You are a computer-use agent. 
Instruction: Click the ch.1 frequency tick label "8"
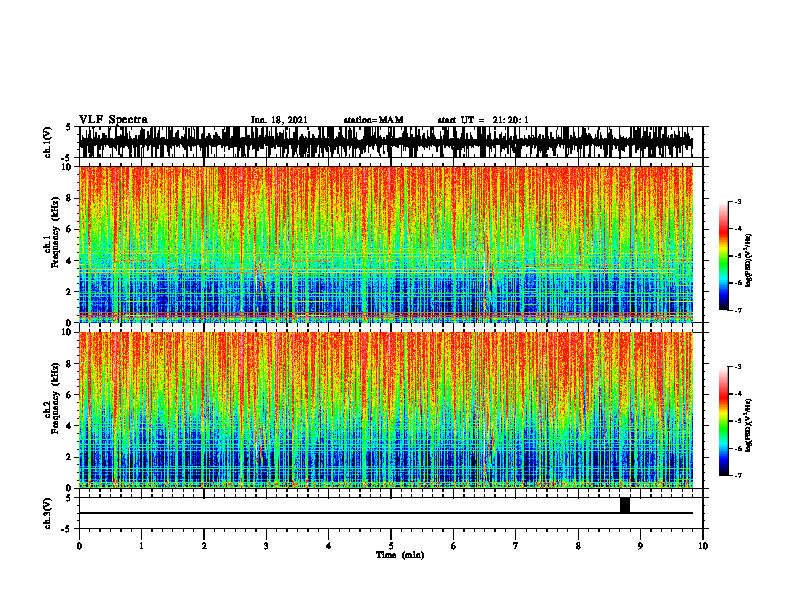pyautogui.click(x=70, y=198)
